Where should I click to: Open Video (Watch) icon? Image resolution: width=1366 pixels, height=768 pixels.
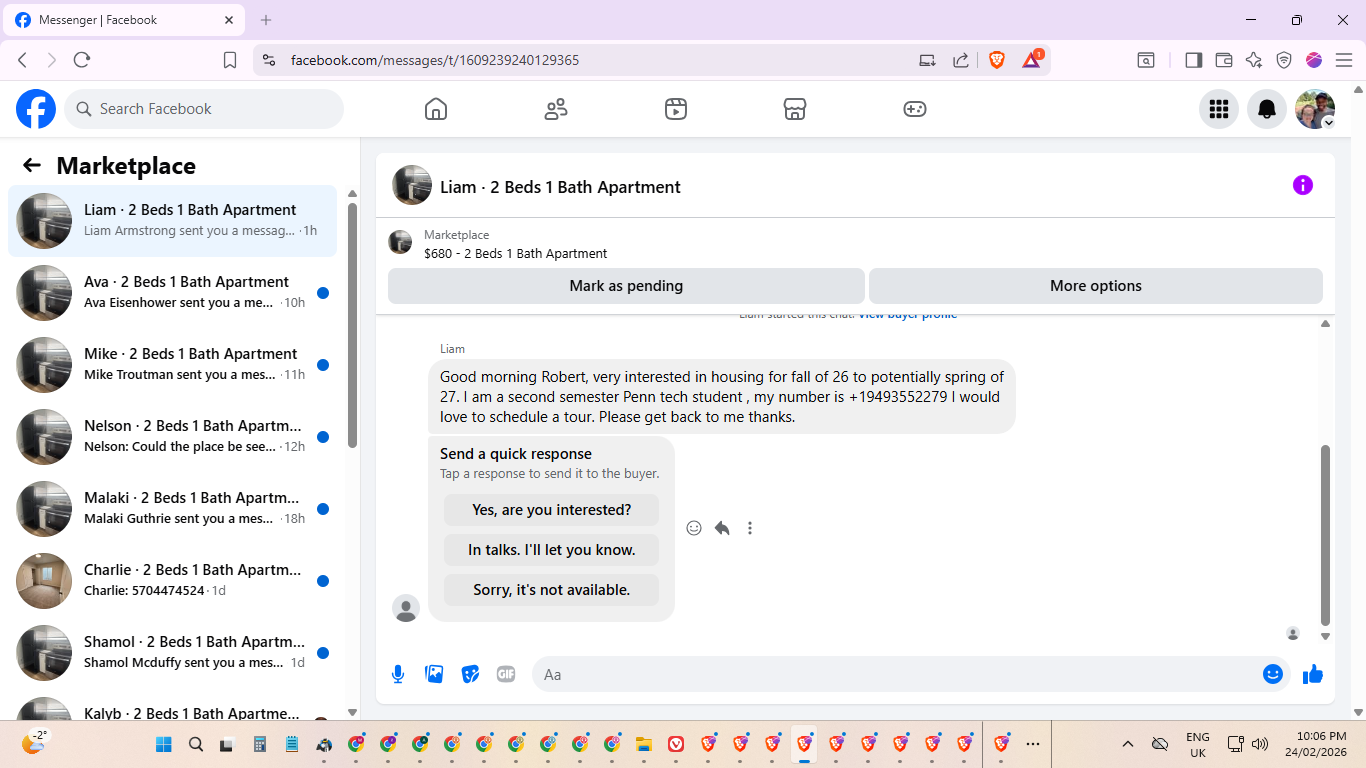coord(676,109)
